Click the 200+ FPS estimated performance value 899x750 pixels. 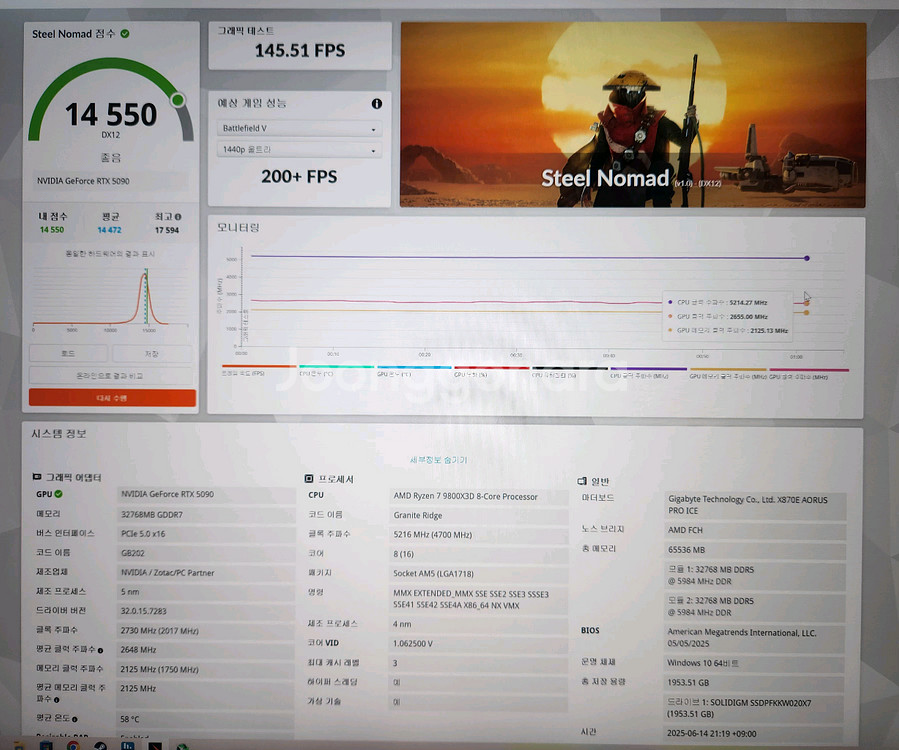tap(299, 177)
